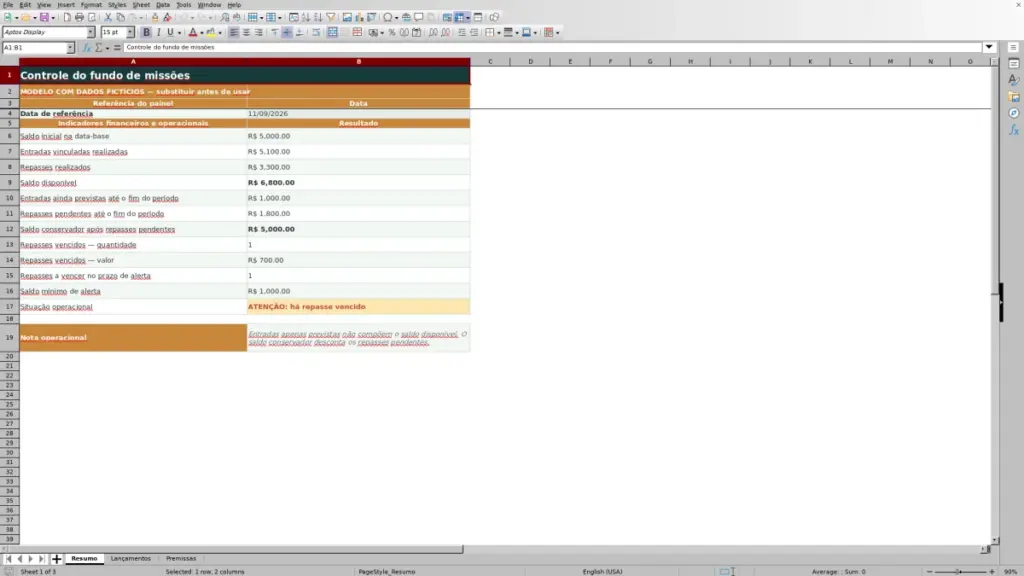
Task: Toggle Italic formatting
Action: (159, 33)
